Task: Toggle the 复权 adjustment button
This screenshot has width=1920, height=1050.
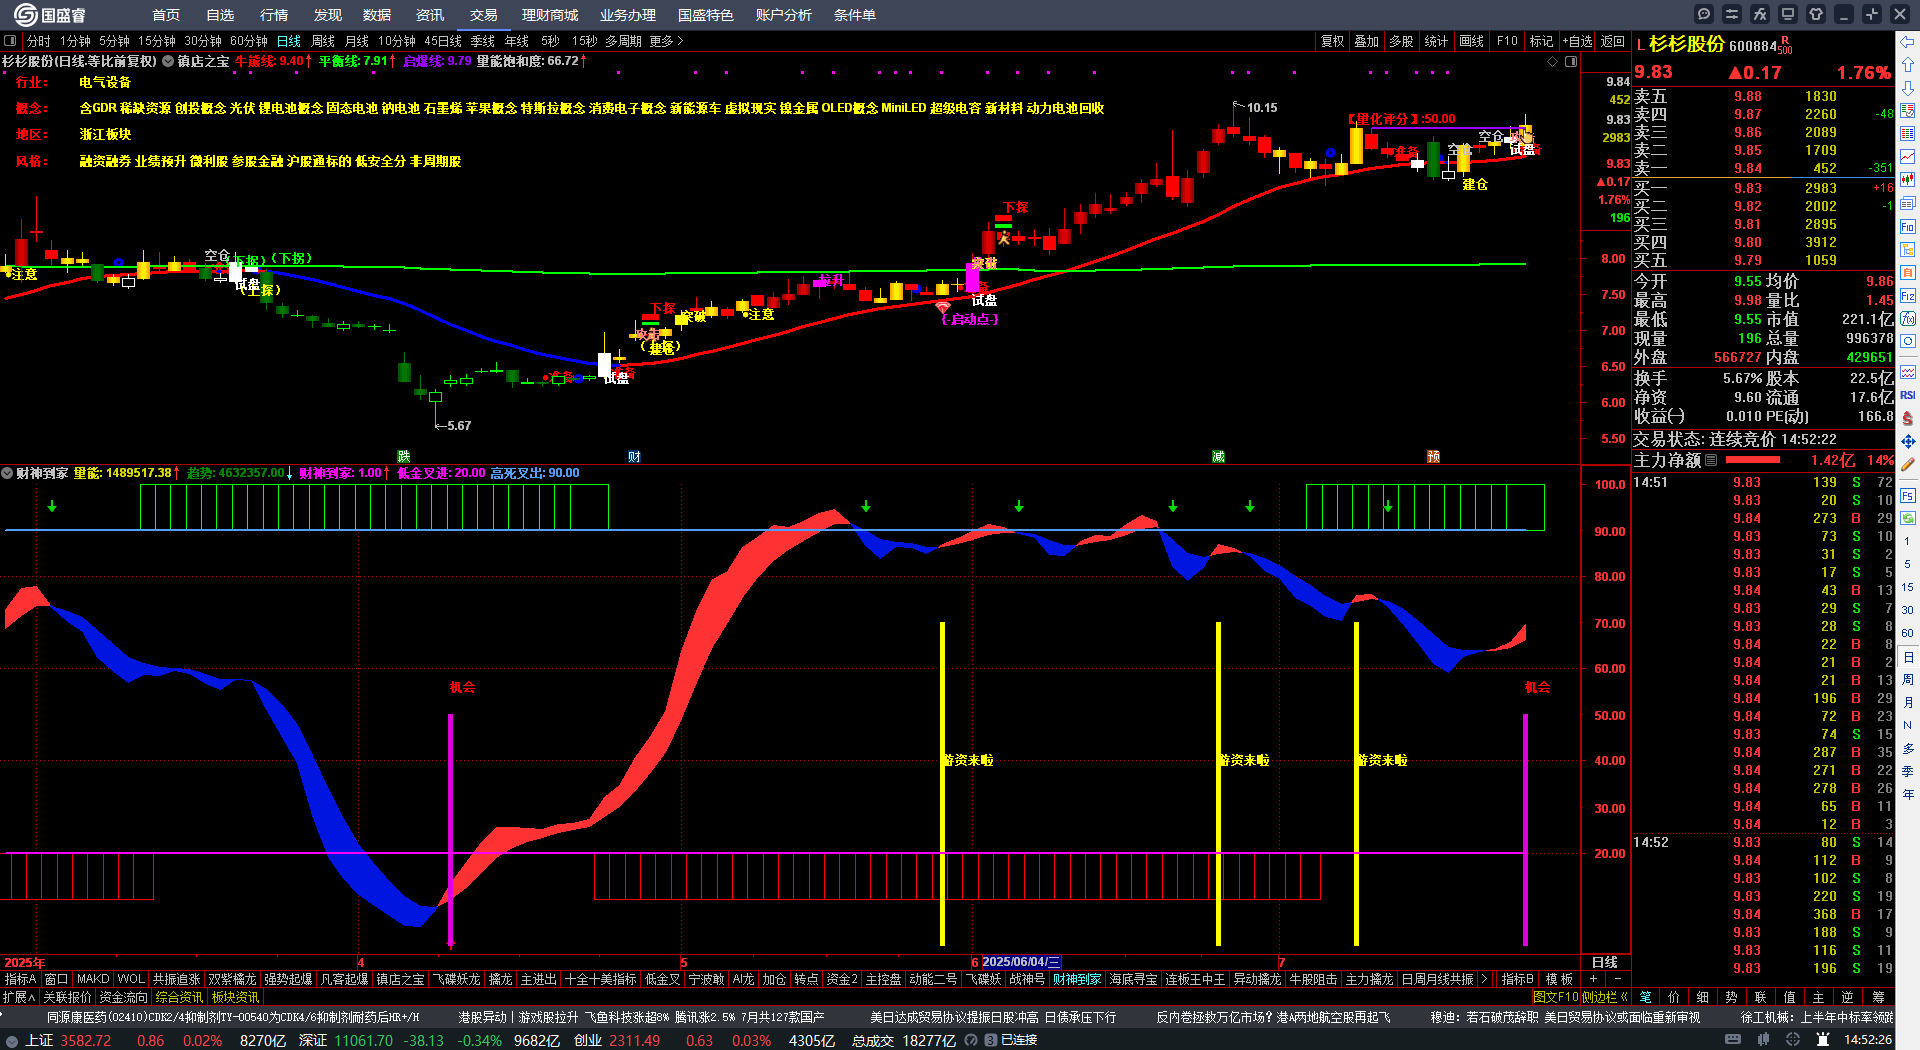Action: click(x=1332, y=41)
